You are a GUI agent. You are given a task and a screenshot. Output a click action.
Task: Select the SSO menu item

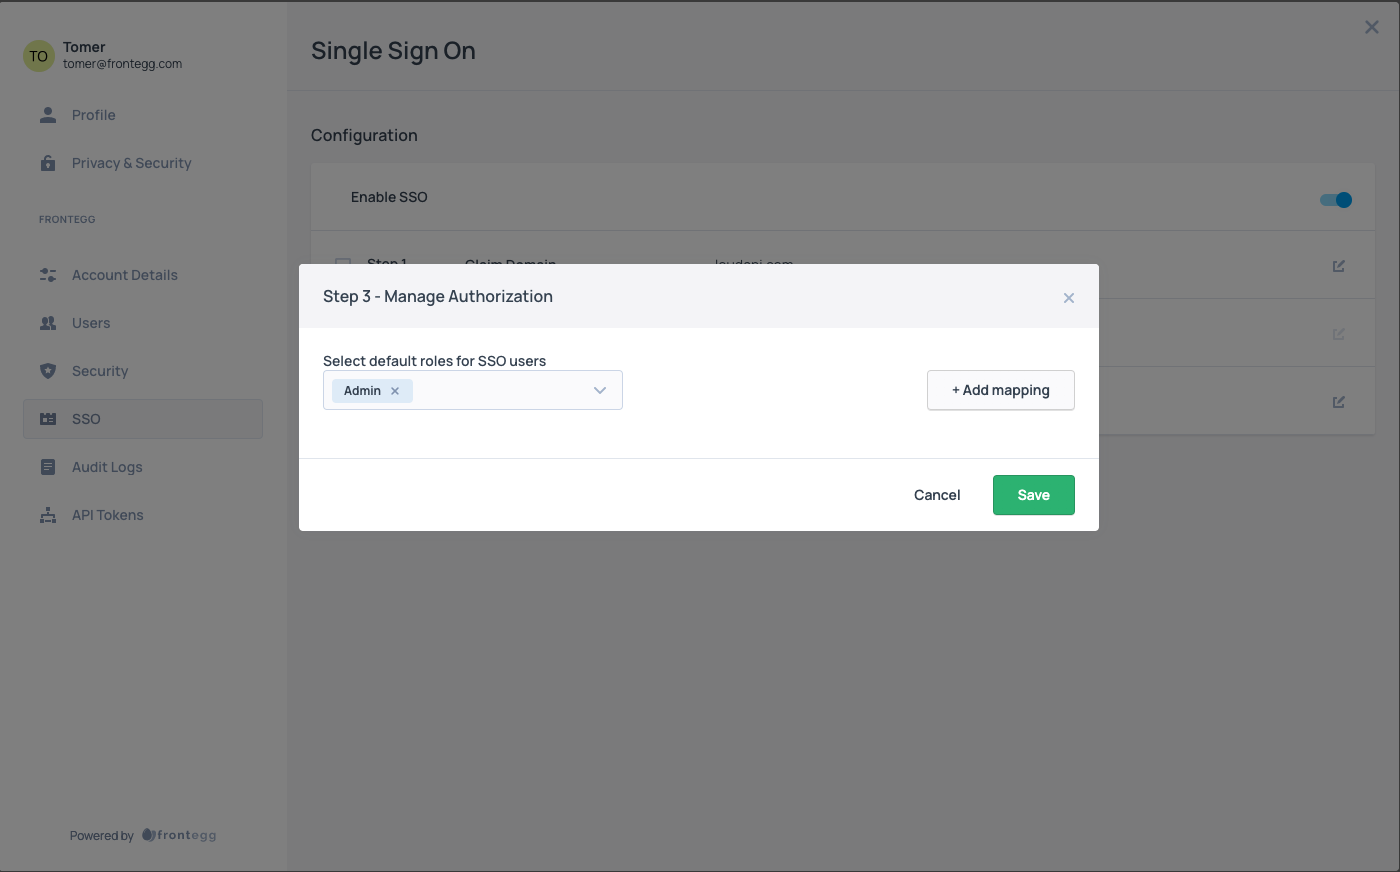[143, 419]
